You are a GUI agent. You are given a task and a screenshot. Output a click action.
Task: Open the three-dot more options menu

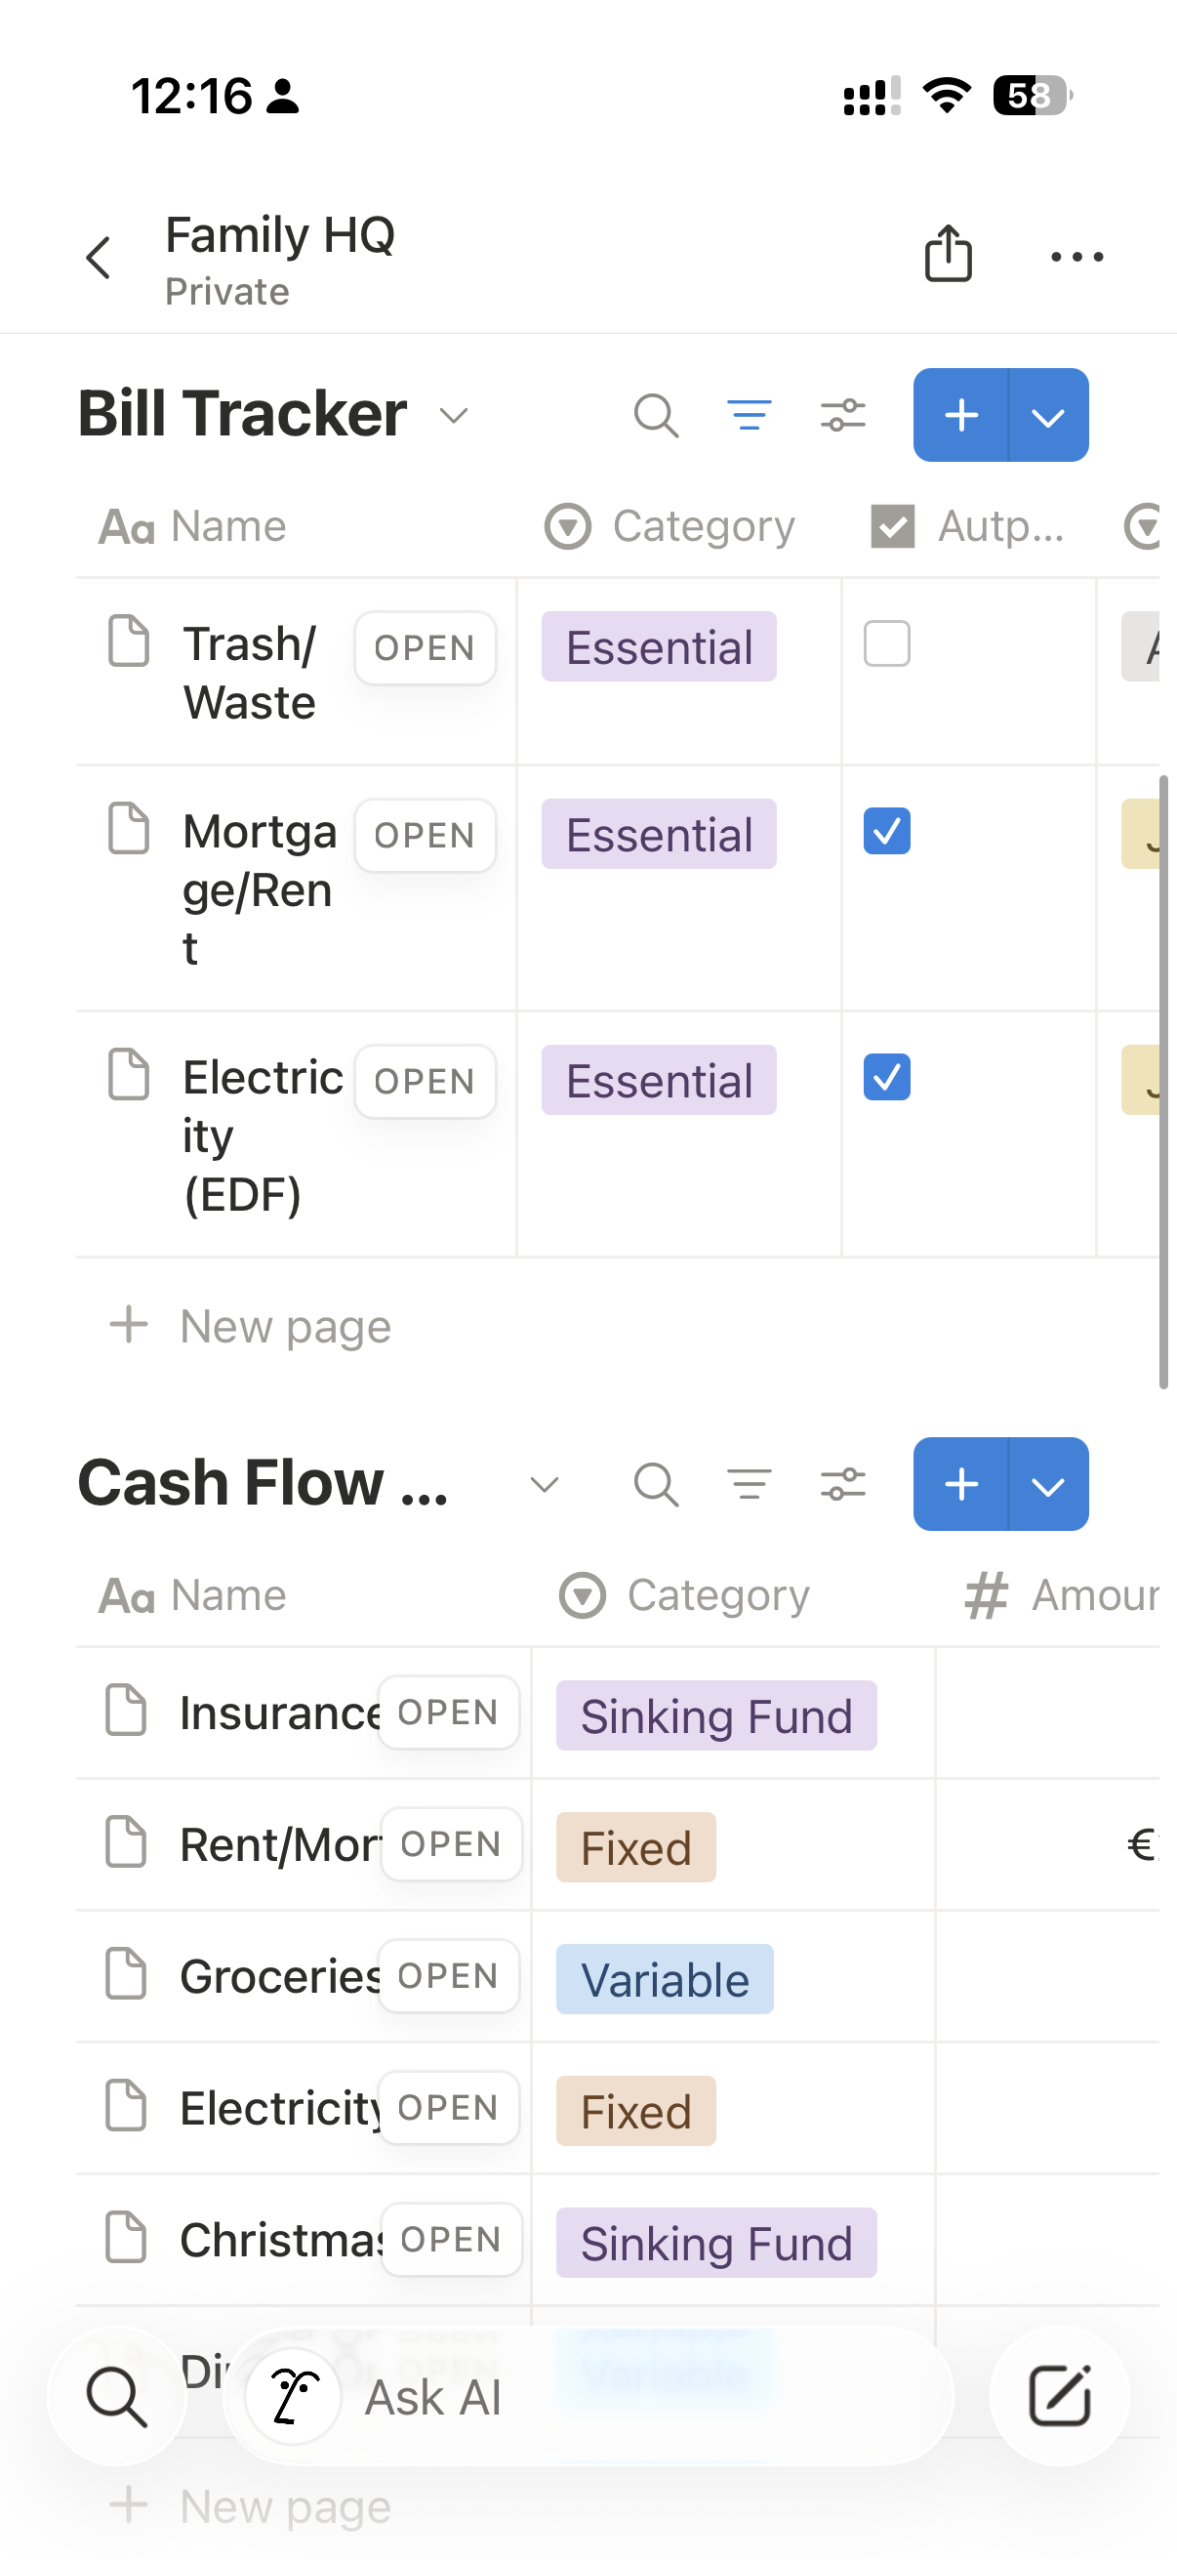pos(1076,257)
